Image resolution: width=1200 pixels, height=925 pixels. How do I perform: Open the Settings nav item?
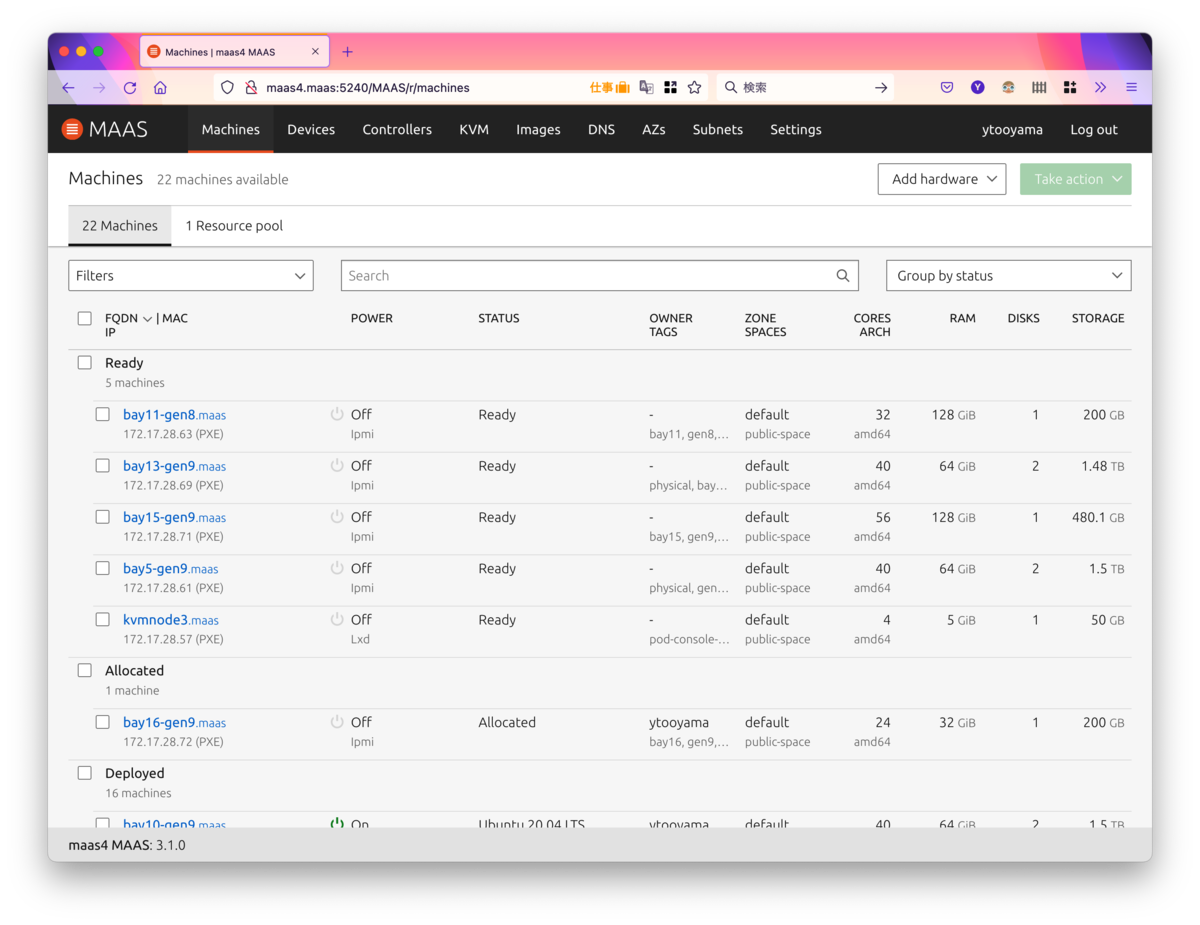click(x=796, y=129)
